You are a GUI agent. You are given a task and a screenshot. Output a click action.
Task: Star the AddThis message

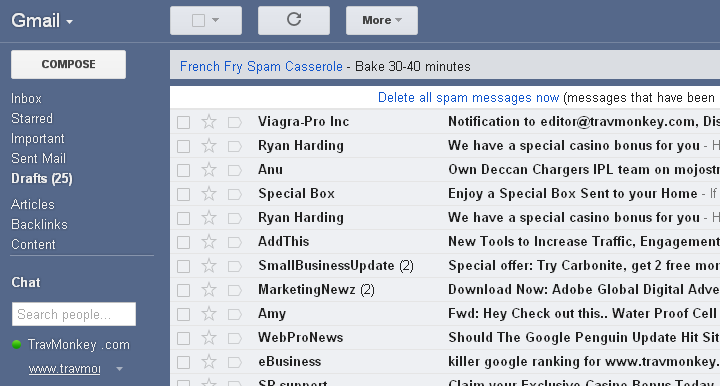click(209, 241)
